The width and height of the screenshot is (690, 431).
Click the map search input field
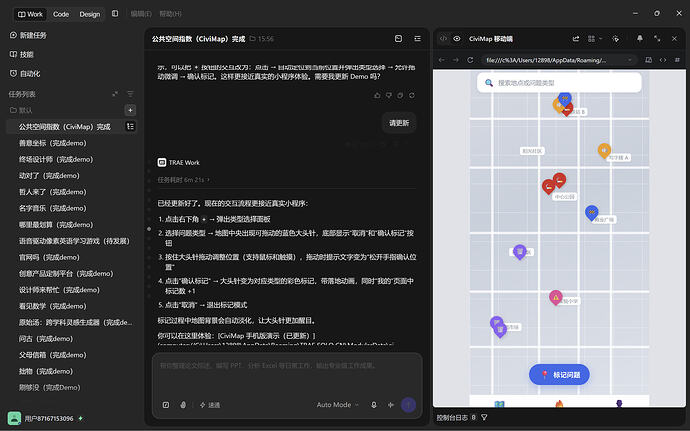coord(559,83)
